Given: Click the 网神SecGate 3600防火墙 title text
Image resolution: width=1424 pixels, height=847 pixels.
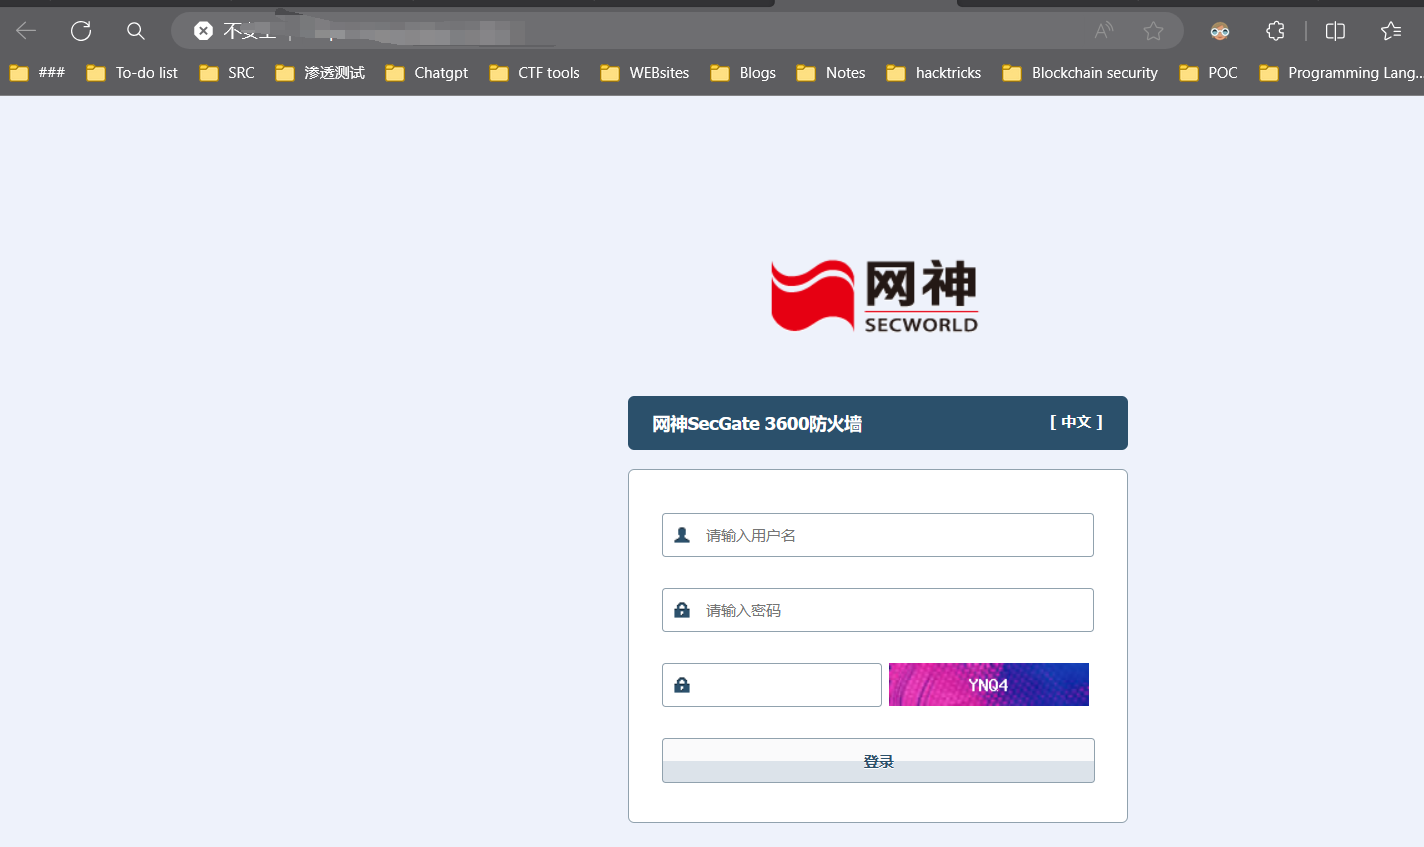Looking at the screenshot, I should click(x=757, y=424).
